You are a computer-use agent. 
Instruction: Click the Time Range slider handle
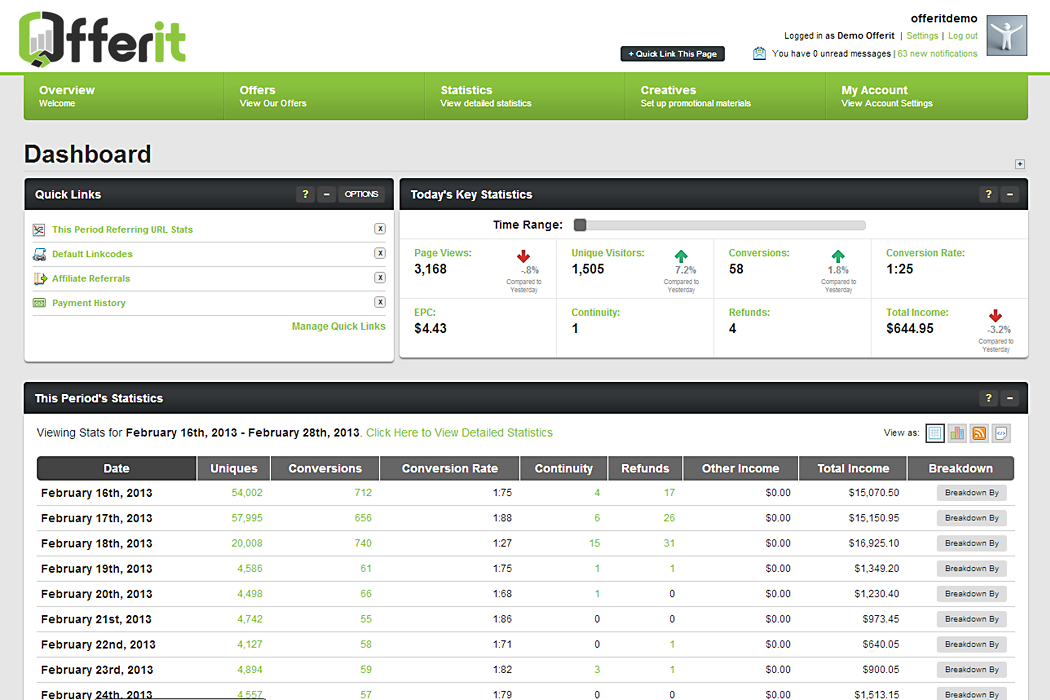coord(580,225)
